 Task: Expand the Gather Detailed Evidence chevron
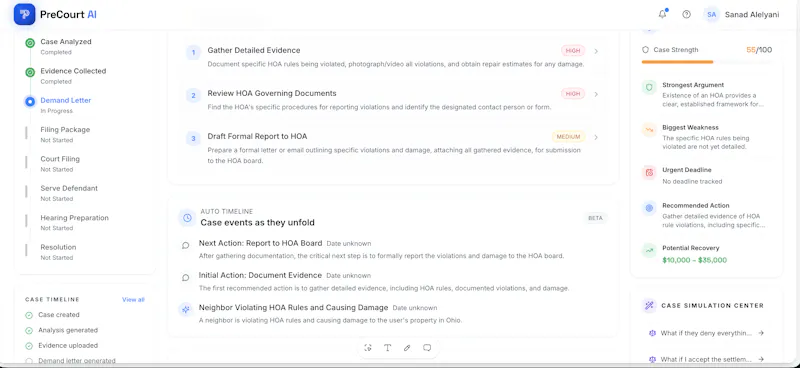pyautogui.click(x=596, y=51)
